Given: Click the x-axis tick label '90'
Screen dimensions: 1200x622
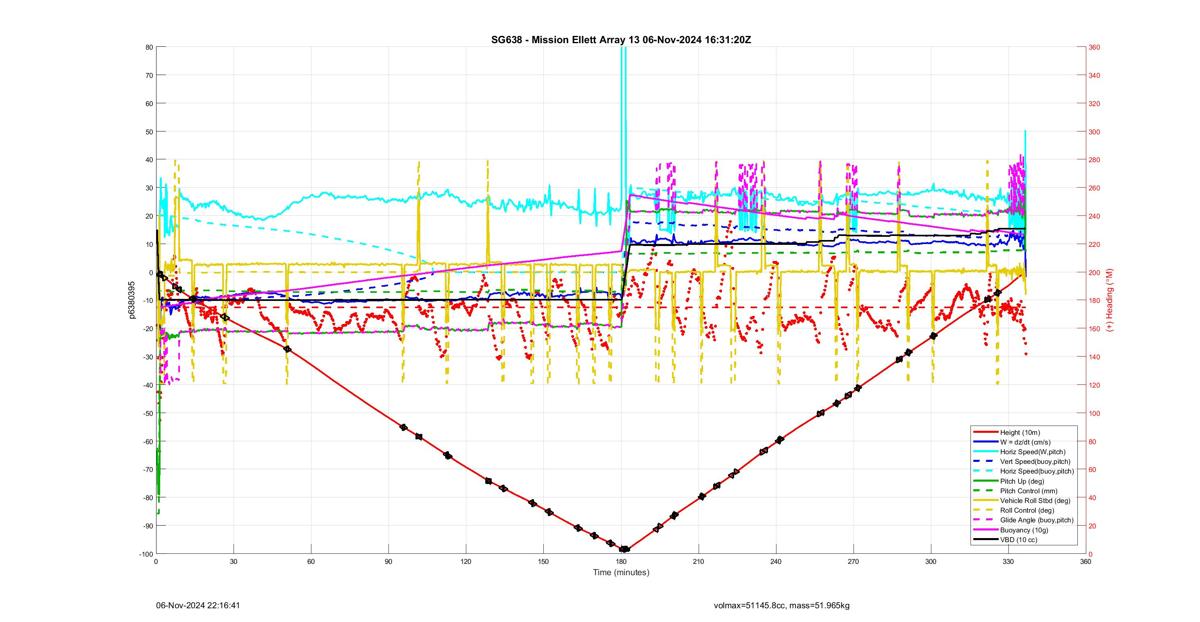Looking at the screenshot, I should click(x=388, y=562).
